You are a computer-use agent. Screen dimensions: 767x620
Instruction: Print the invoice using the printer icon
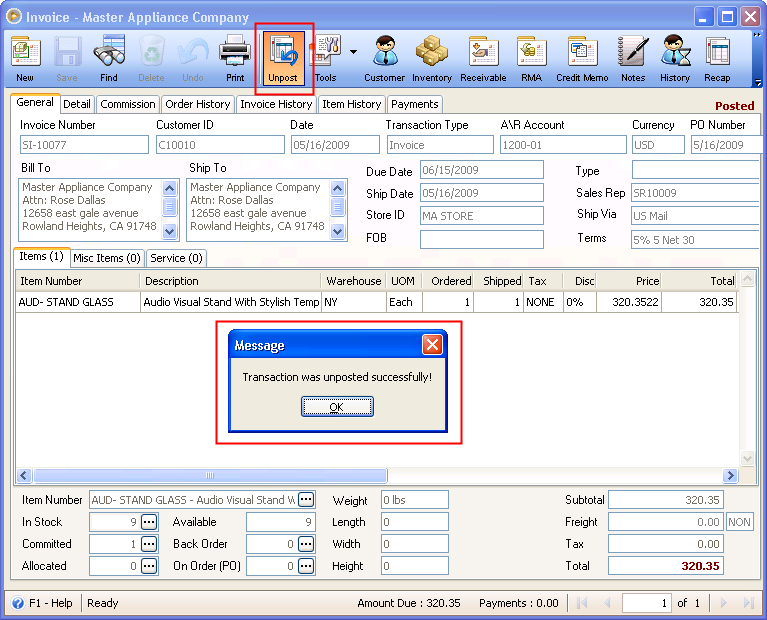[235, 58]
